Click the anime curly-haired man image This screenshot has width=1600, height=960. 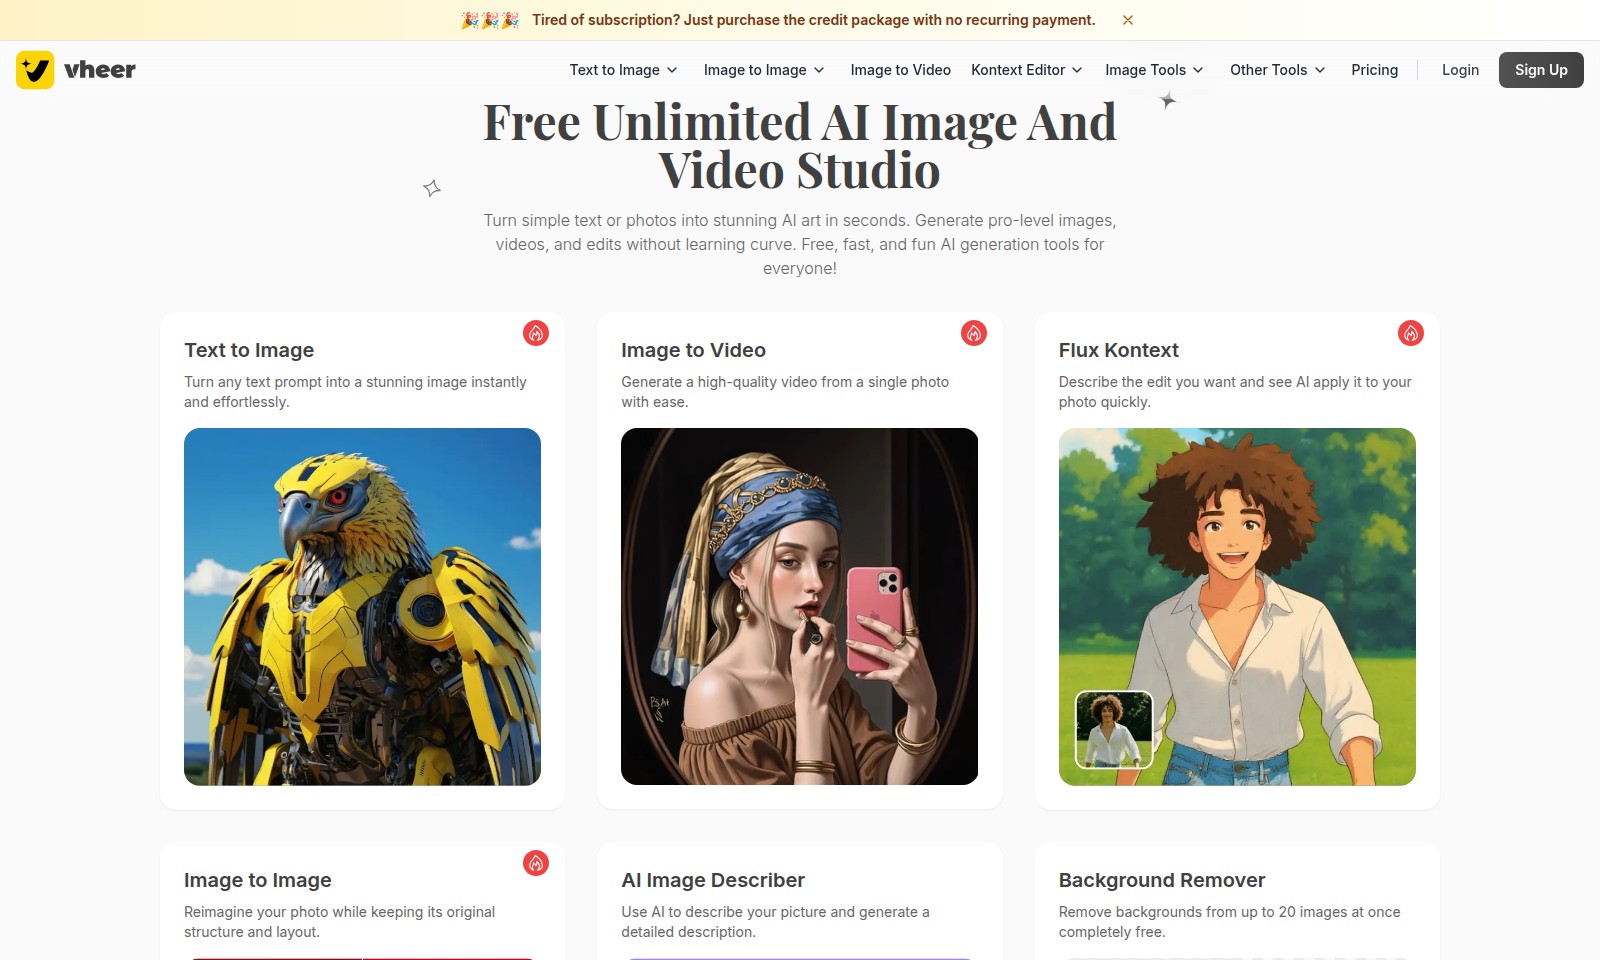pos(1237,606)
